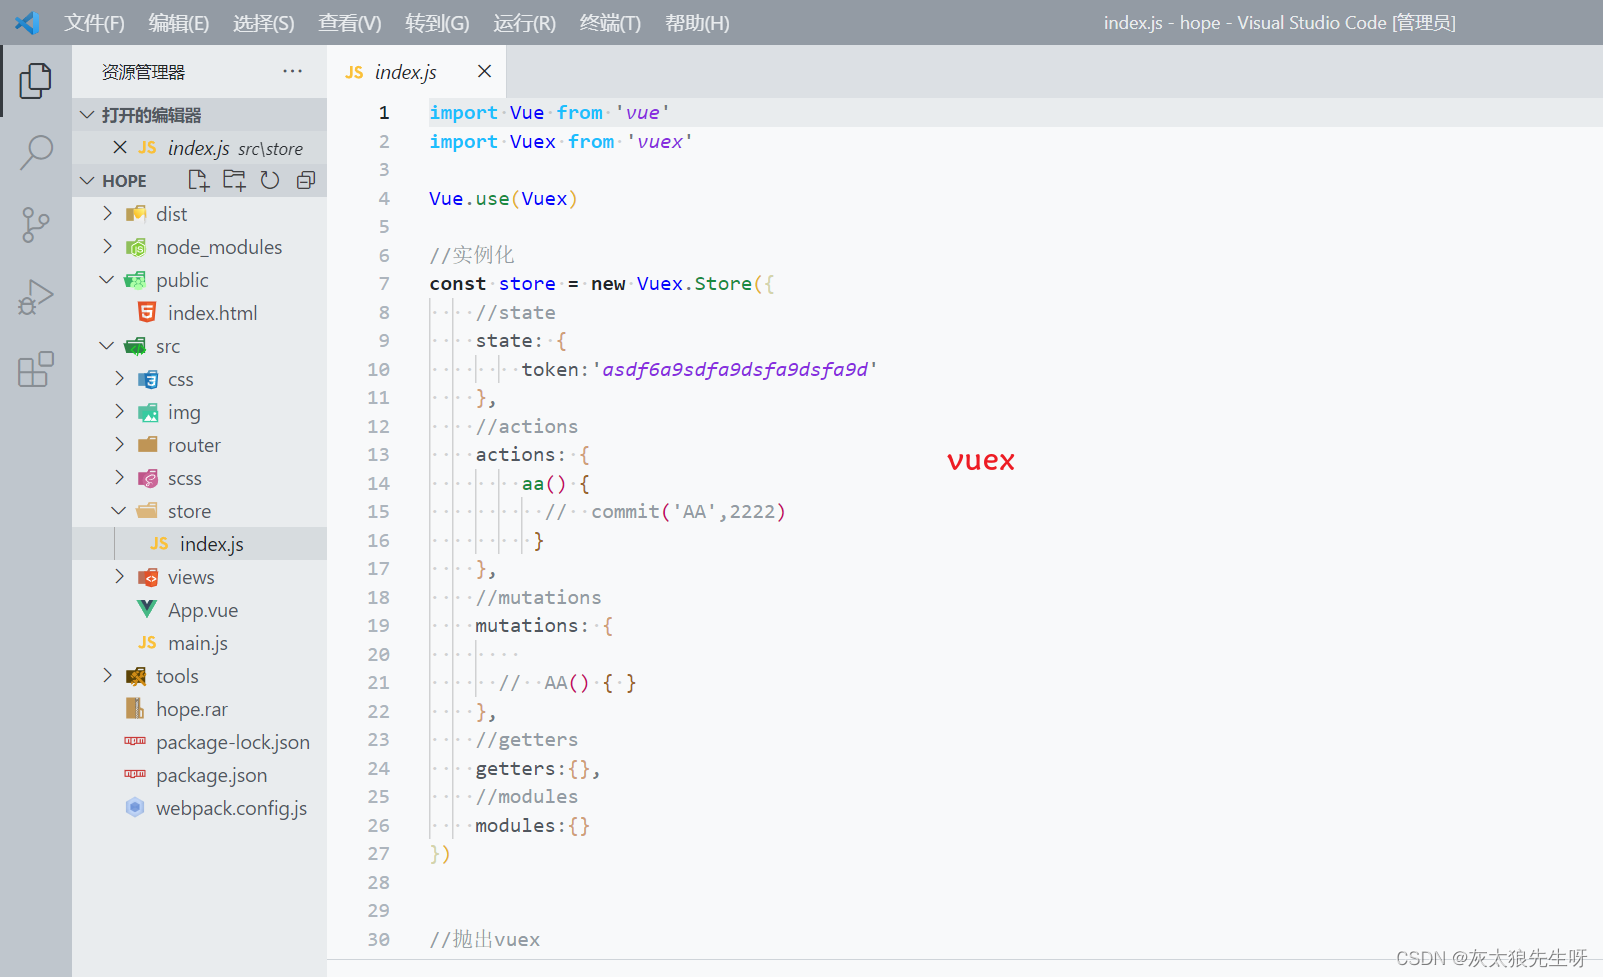The height and width of the screenshot is (977, 1603).
Task: Click the JS icon of index.js tab
Action: pos(354,72)
